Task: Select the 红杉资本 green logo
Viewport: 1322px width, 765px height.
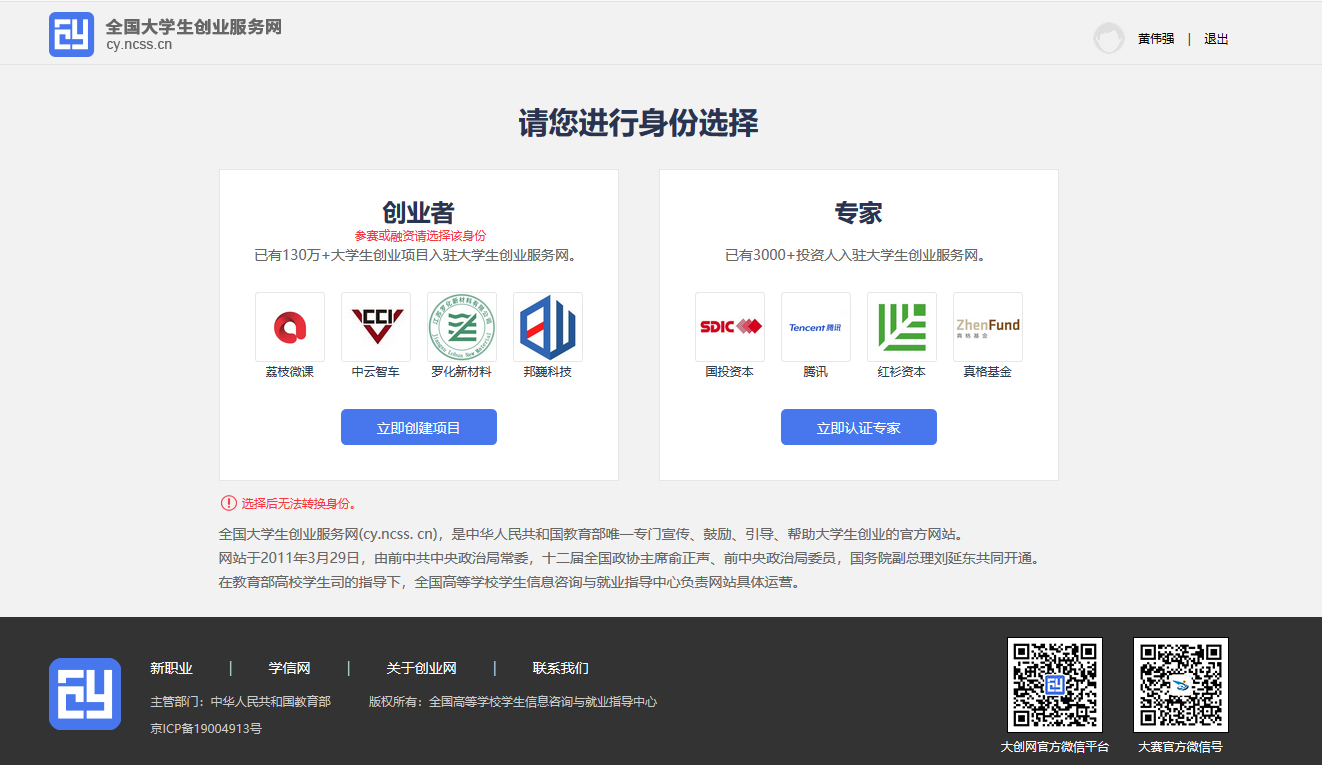Action: point(902,327)
